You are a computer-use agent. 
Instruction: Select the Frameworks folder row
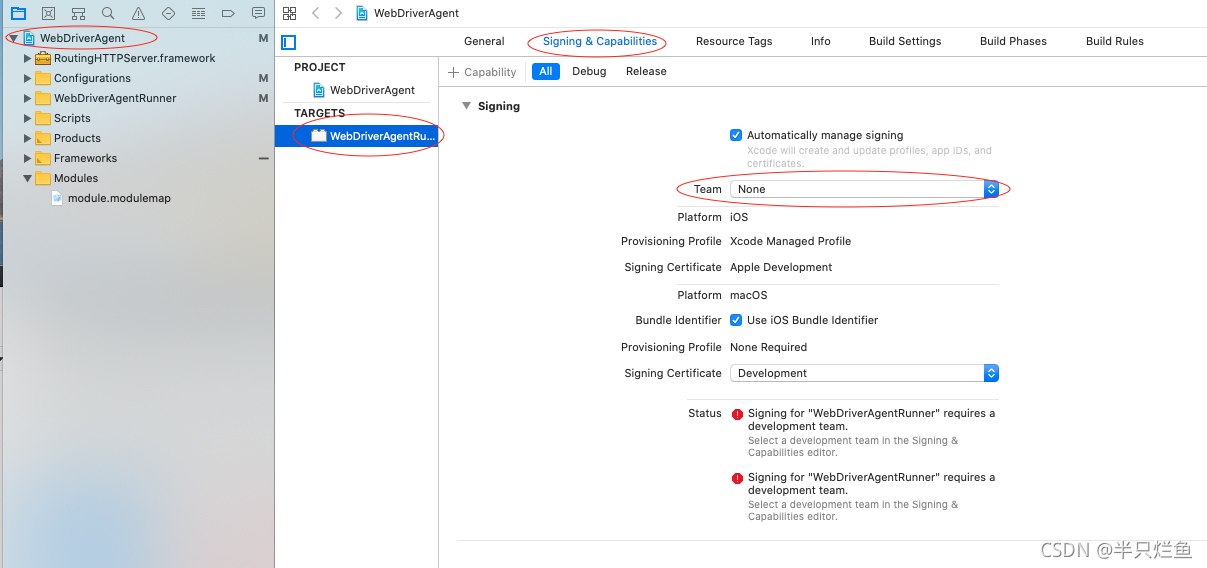(x=137, y=158)
